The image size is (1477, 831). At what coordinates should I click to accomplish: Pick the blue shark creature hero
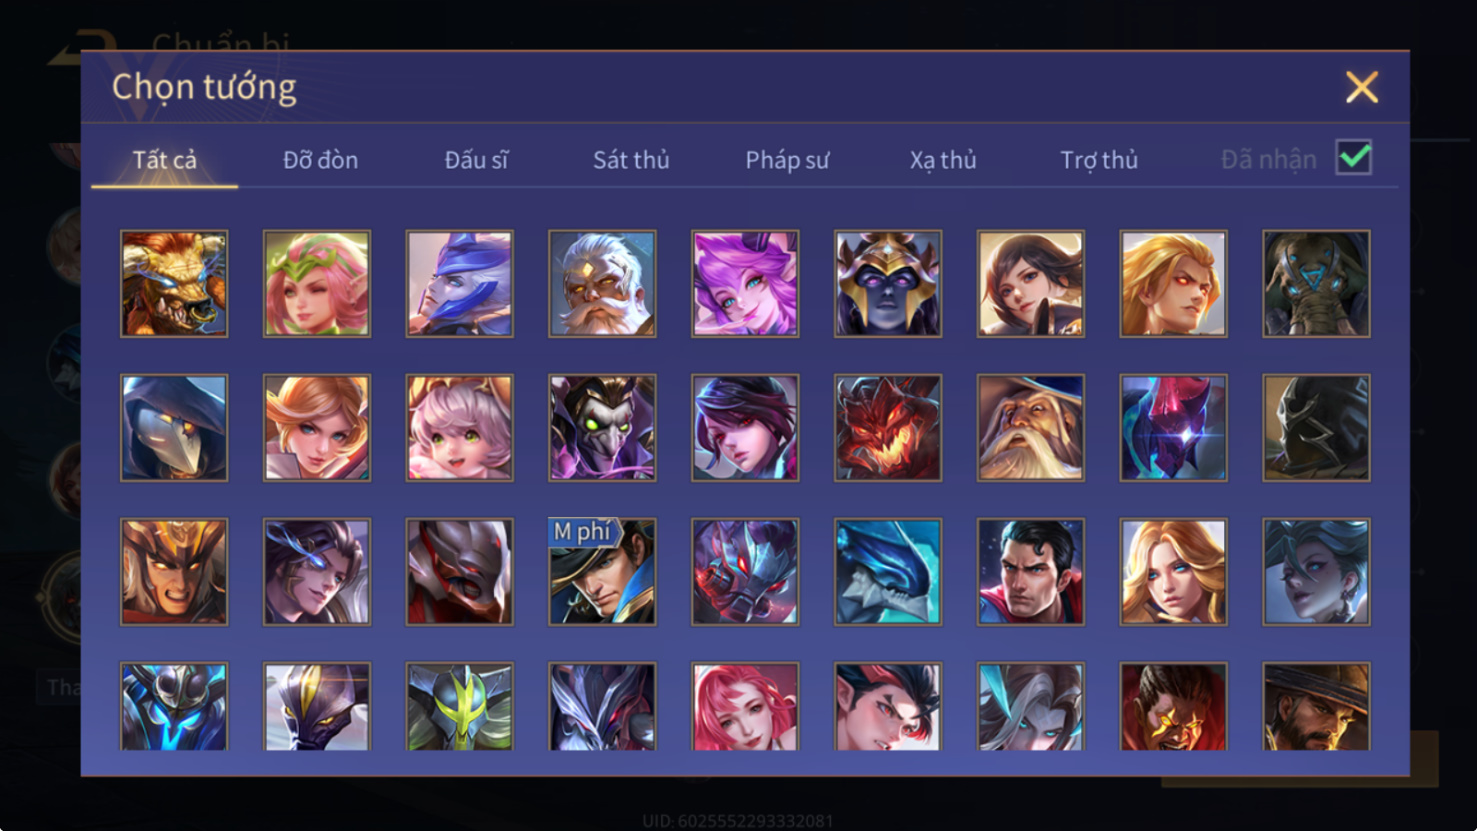[x=888, y=572]
